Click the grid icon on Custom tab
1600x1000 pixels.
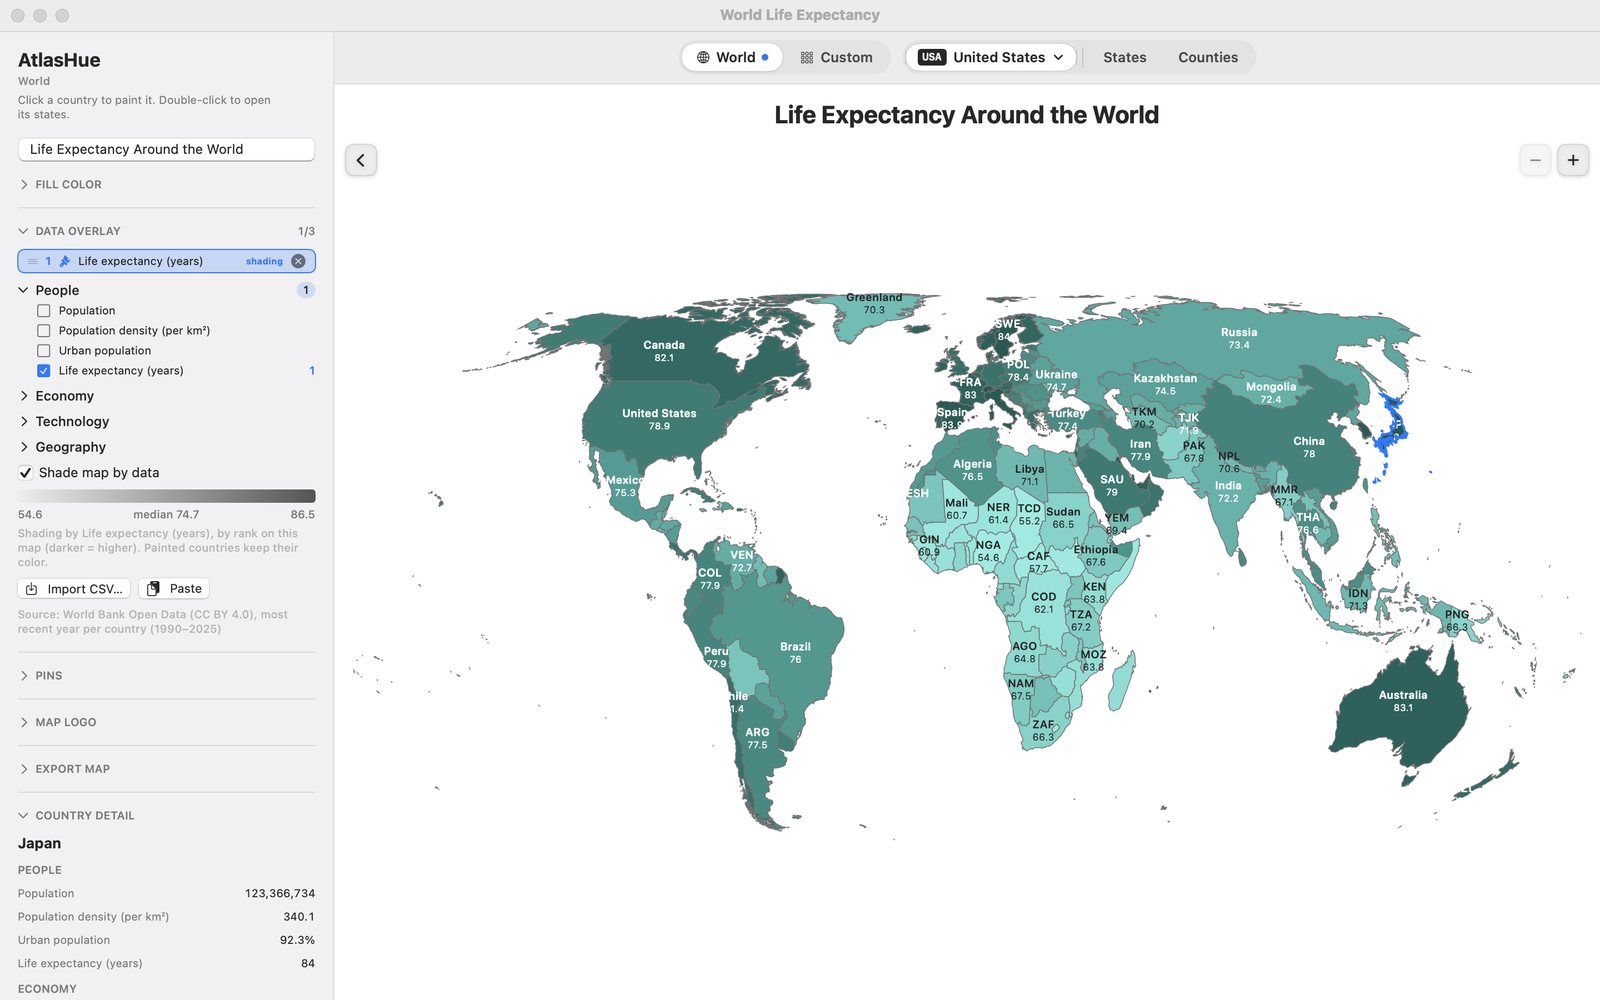(x=807, y=57)
